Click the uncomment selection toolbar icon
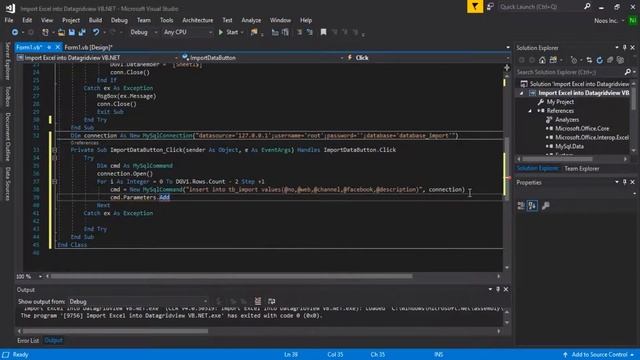640x360 pixels. tap(309, 32)
